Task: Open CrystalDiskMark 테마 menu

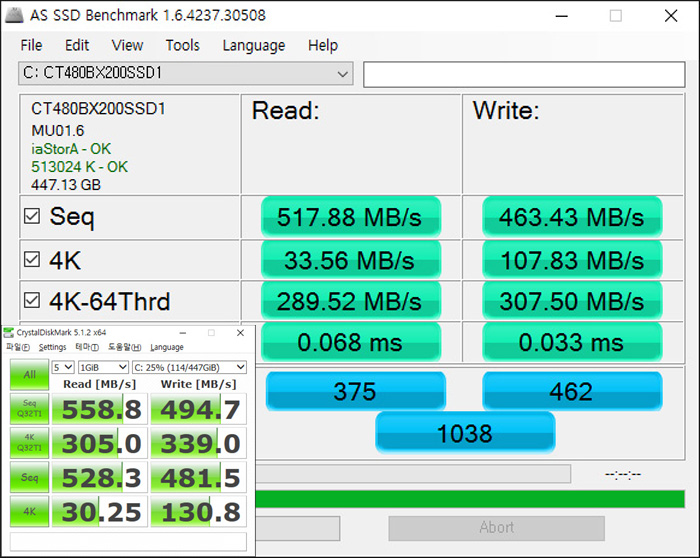Action: (x=87, y=347)
